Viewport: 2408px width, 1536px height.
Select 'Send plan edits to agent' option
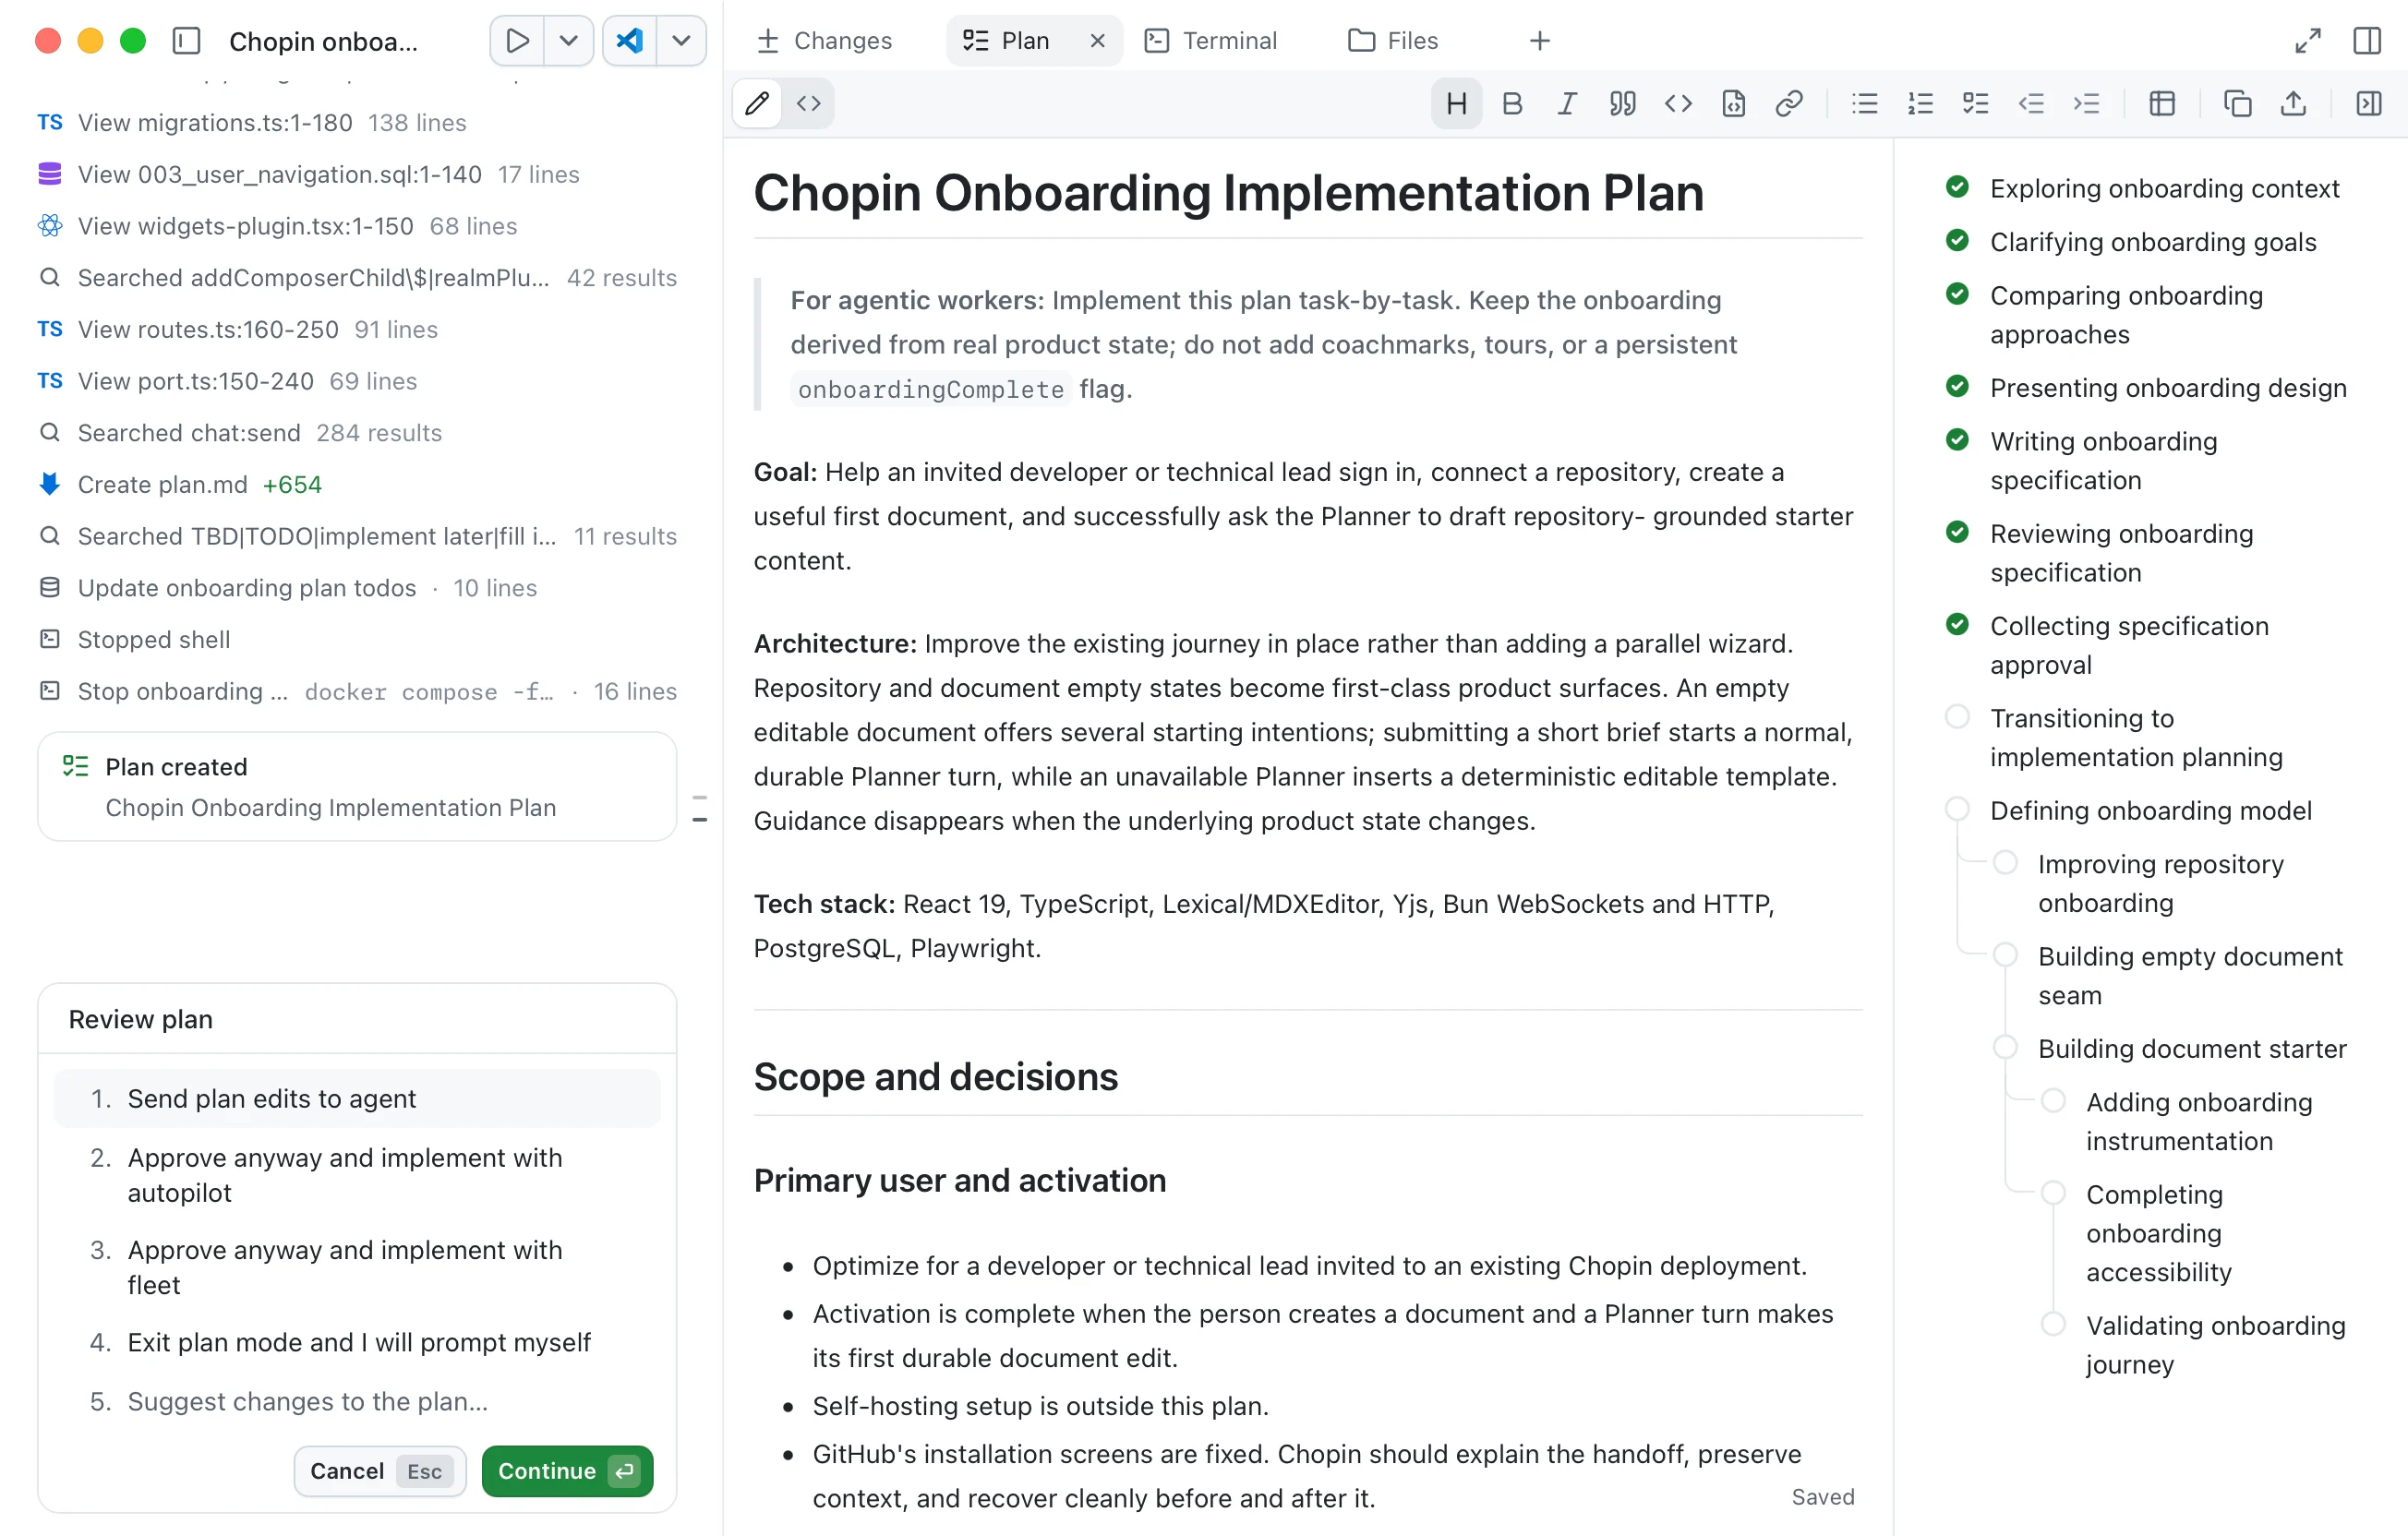pos(357,1098)
